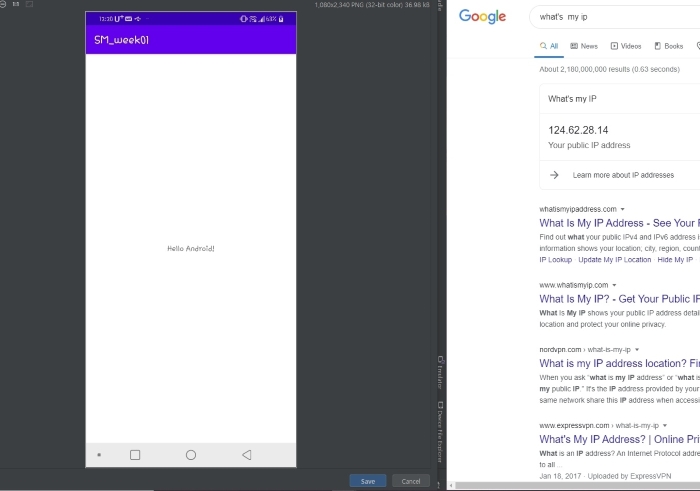Select the Videos search tab
Image resolution: width=700 pixels, height=491 pixels.
click(x=626, y=46)
